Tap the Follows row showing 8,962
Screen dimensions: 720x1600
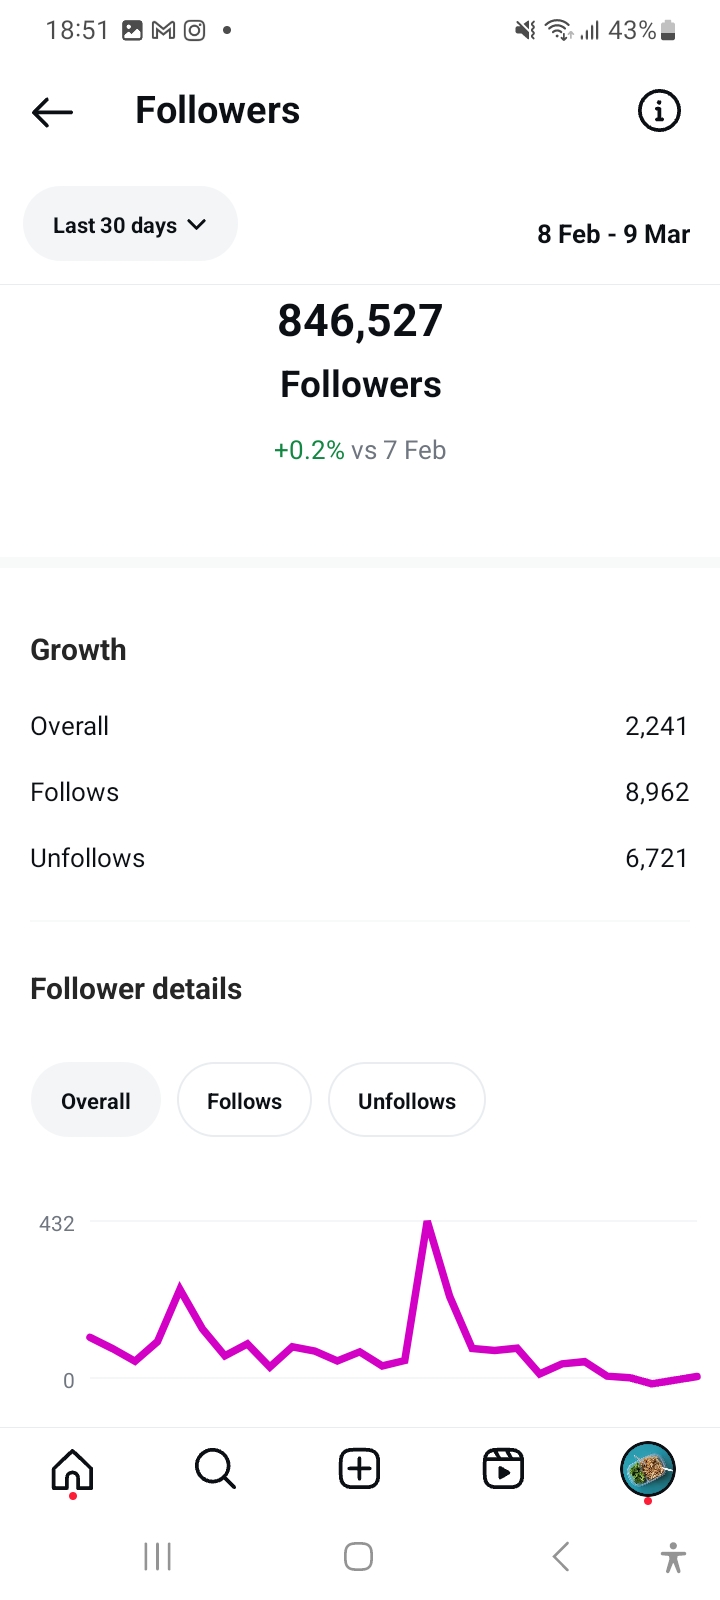[359, 792]
